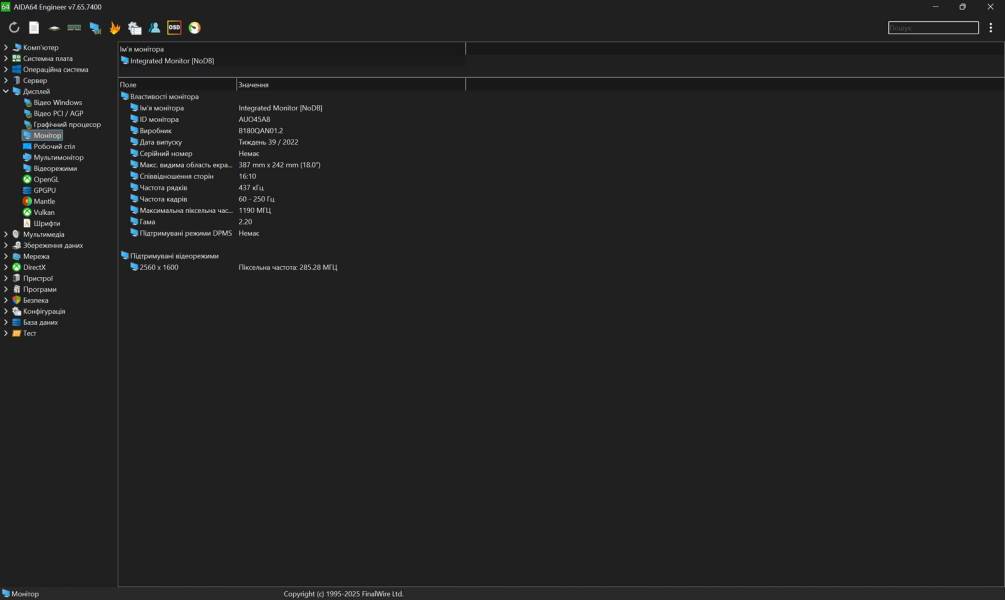Click the user contact icon in toolbar
The width and height of the screenshot is (1005, 600).
(154, 28)
